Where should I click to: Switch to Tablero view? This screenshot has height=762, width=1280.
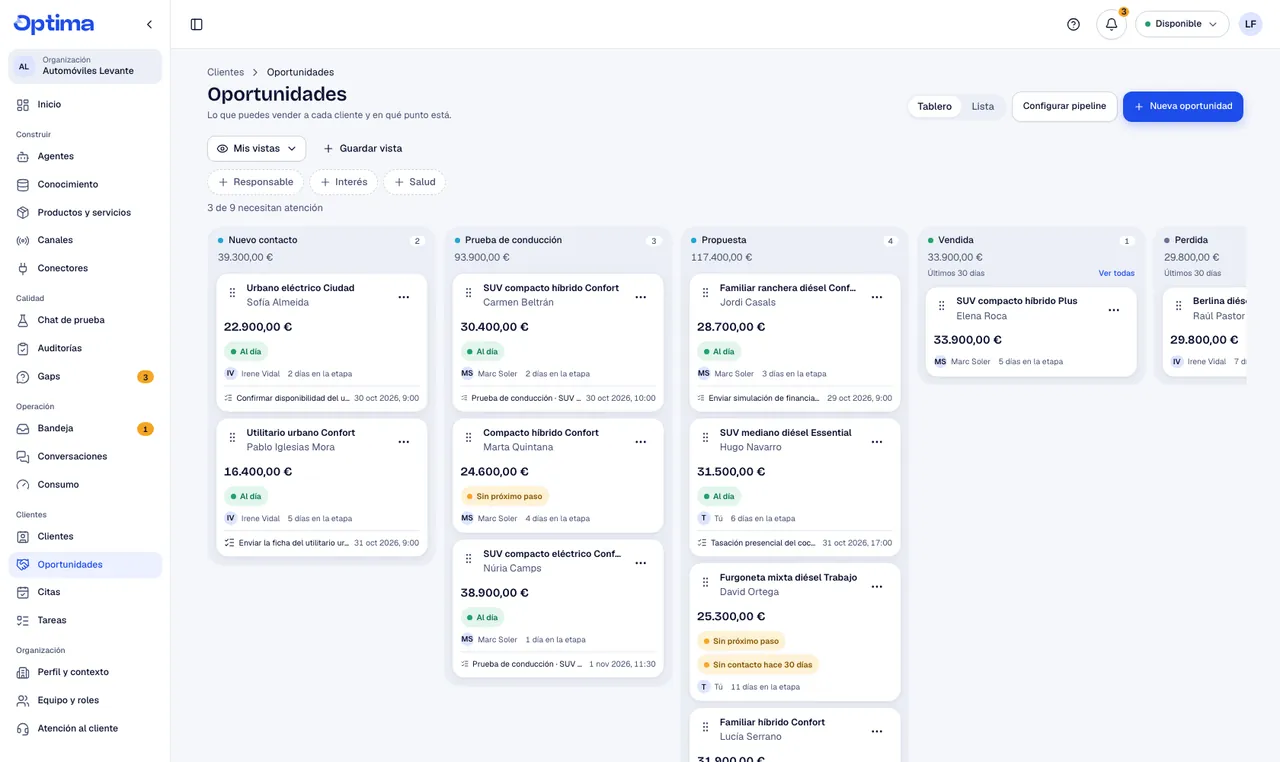pos(935,106)
